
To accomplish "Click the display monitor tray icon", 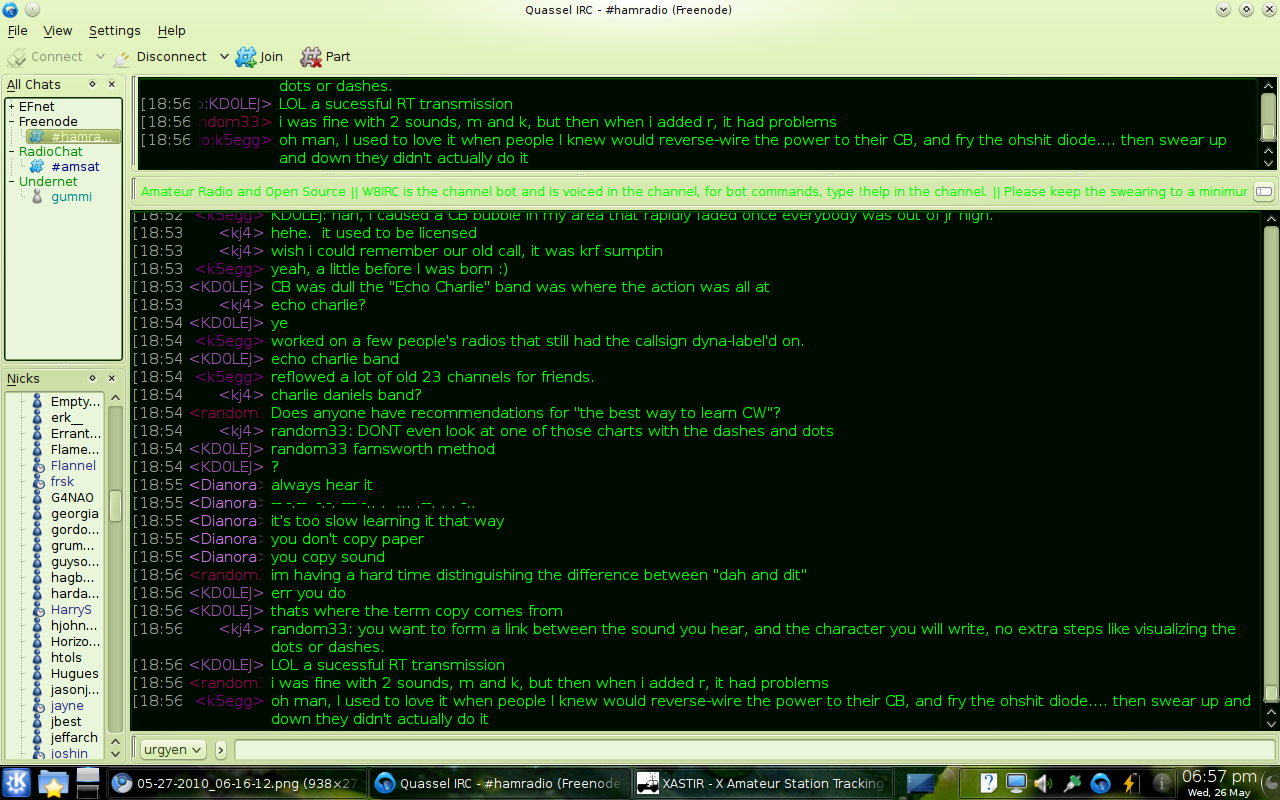I will [1016, 783].
